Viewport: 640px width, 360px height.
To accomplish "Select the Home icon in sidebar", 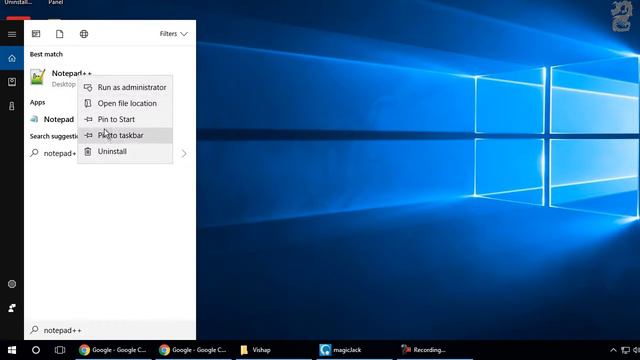I will [12, 58].
